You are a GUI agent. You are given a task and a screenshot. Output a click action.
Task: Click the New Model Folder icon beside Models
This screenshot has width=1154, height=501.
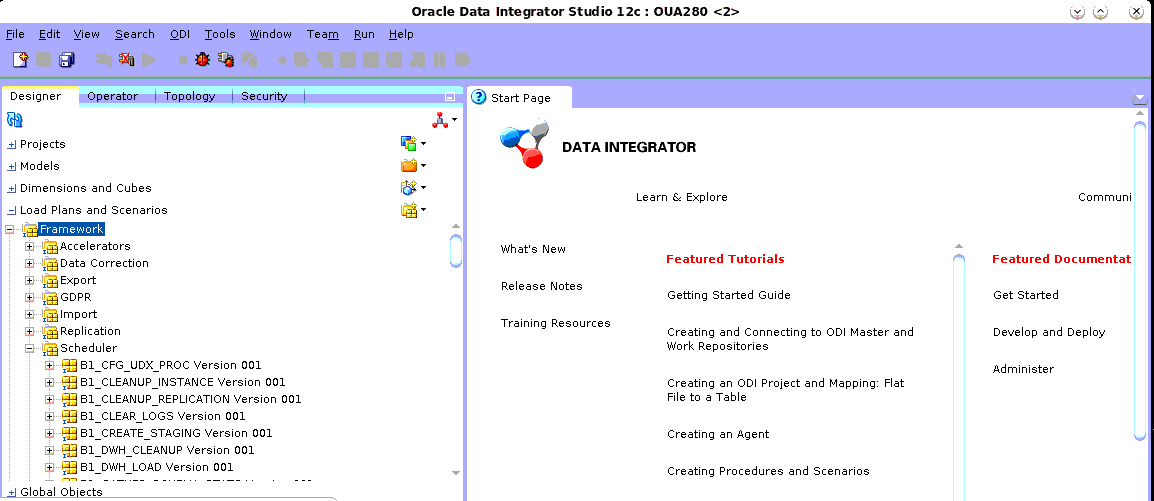coord(408,166)
